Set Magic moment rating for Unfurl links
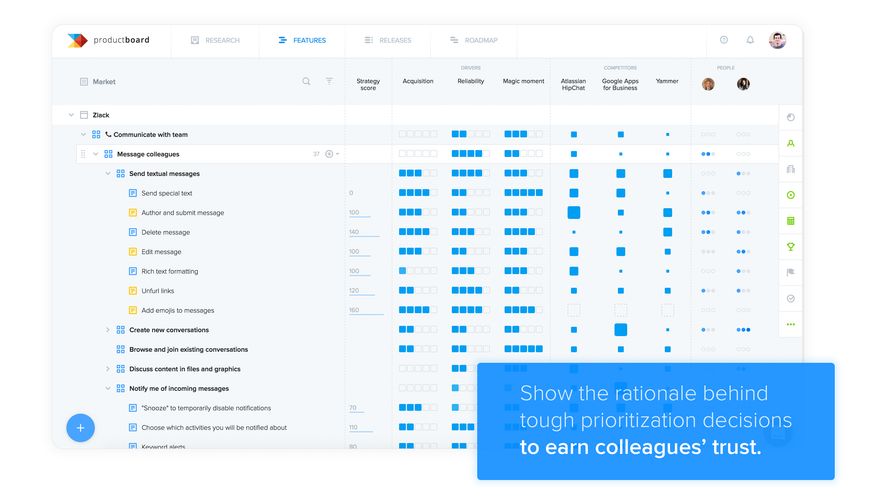 [523, 290]
